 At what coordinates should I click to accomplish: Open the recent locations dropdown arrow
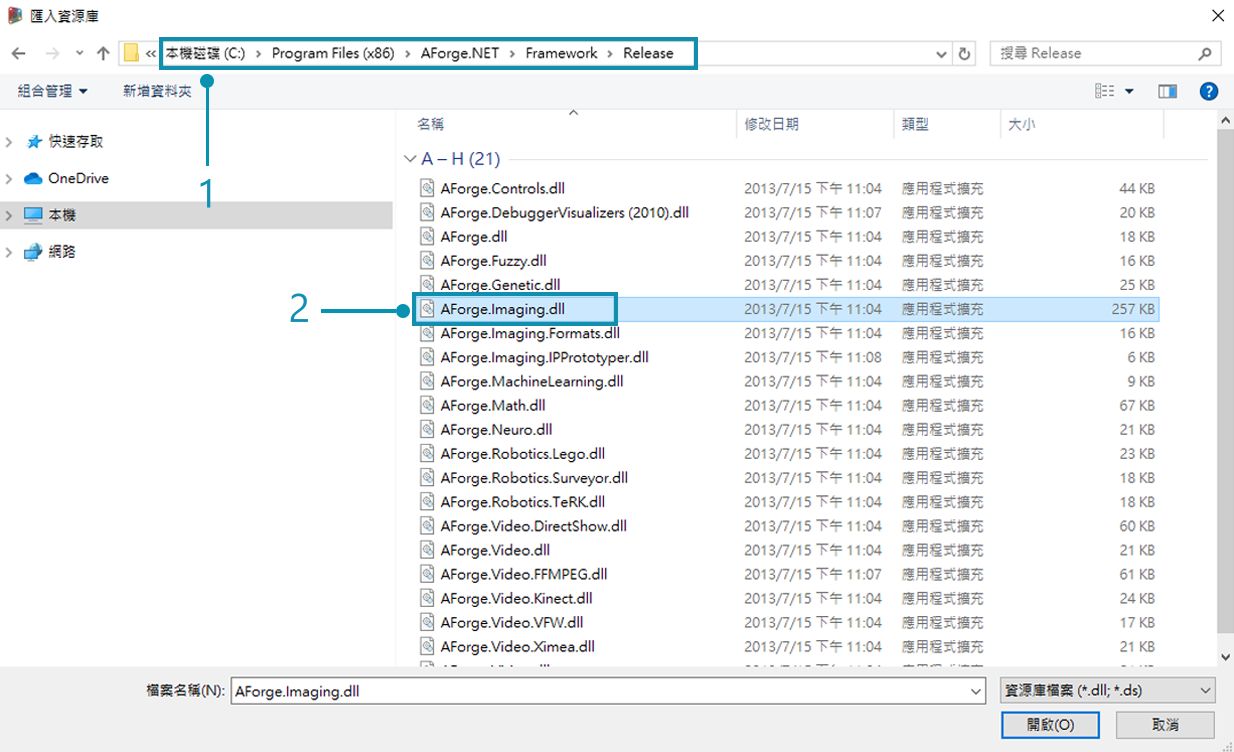click(x=80, y=55)
